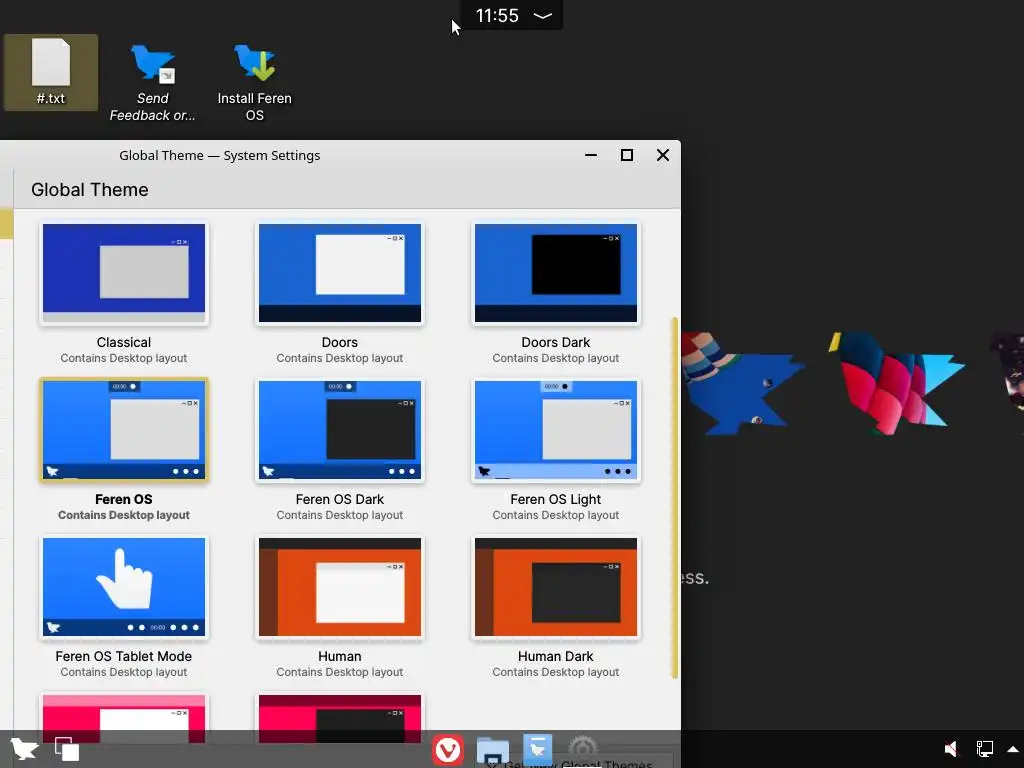Click the blue pixelated bird wallpaper thumbnail
The width and height of the screenshot is (1024, 768).
click(x=741, y=383)
